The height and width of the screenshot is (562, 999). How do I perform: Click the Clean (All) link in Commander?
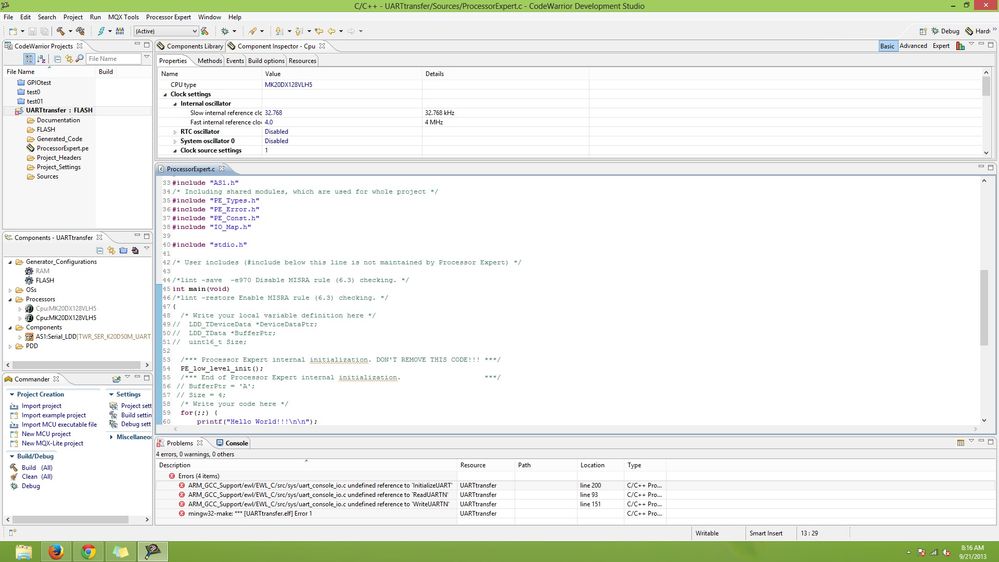tap(37, 477)
